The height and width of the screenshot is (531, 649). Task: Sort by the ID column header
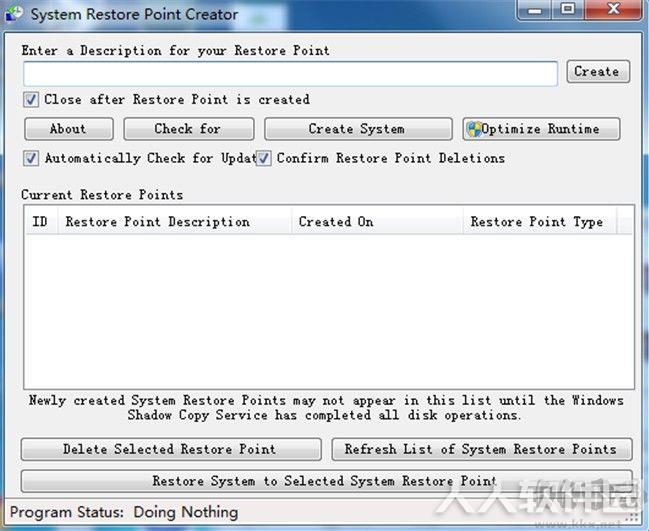pos(41,222)
